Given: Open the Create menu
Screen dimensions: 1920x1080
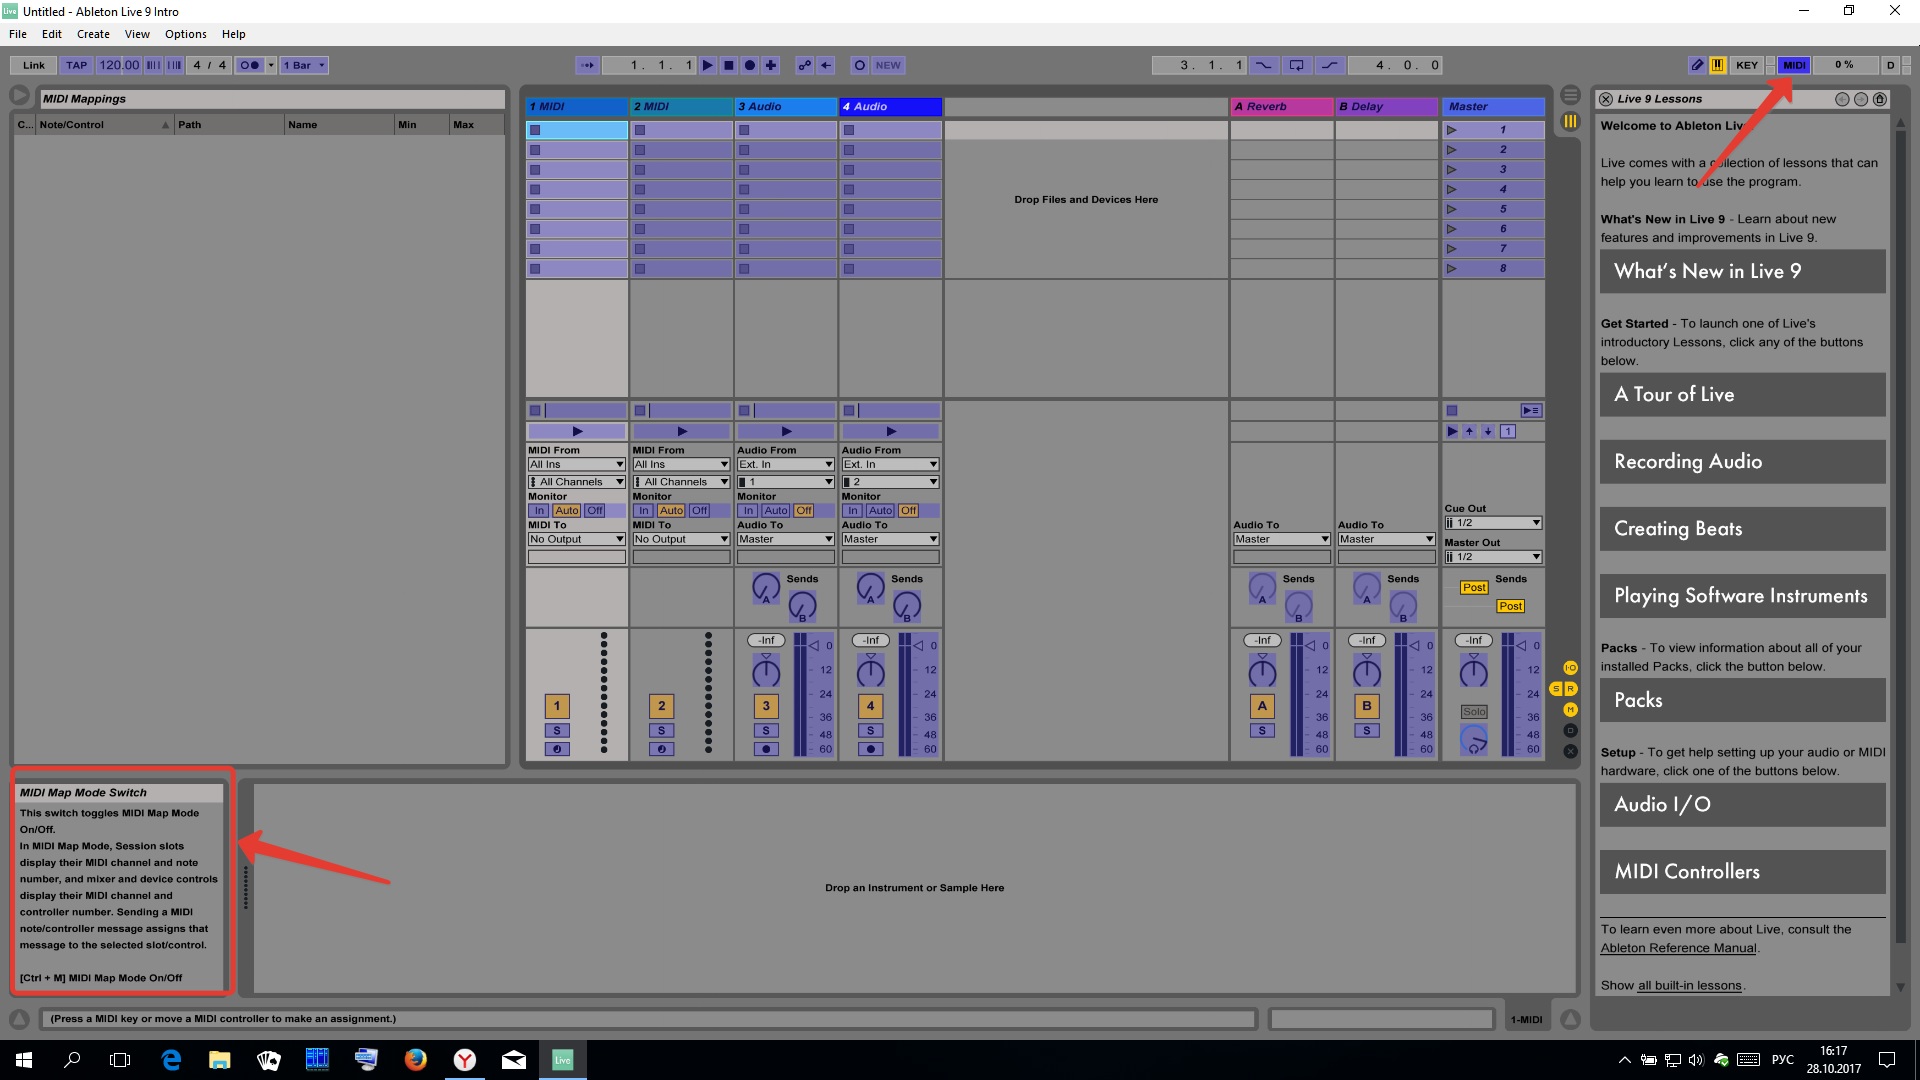Looking at the screenshot, I should 93,34.
